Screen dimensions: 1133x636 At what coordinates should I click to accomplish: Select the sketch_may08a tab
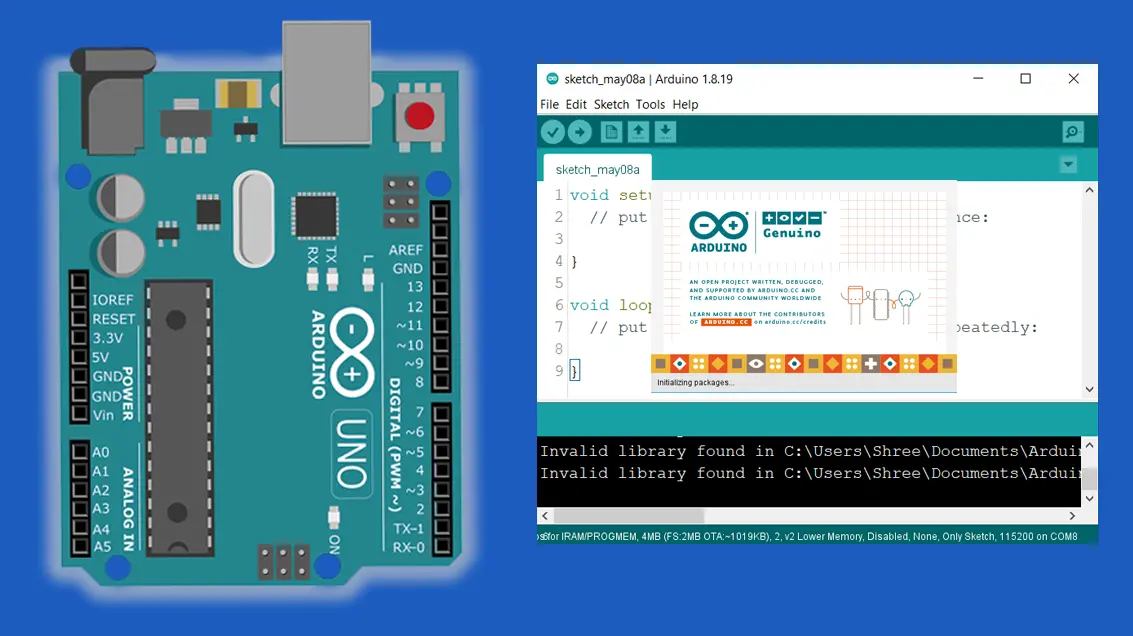(596, 168)
